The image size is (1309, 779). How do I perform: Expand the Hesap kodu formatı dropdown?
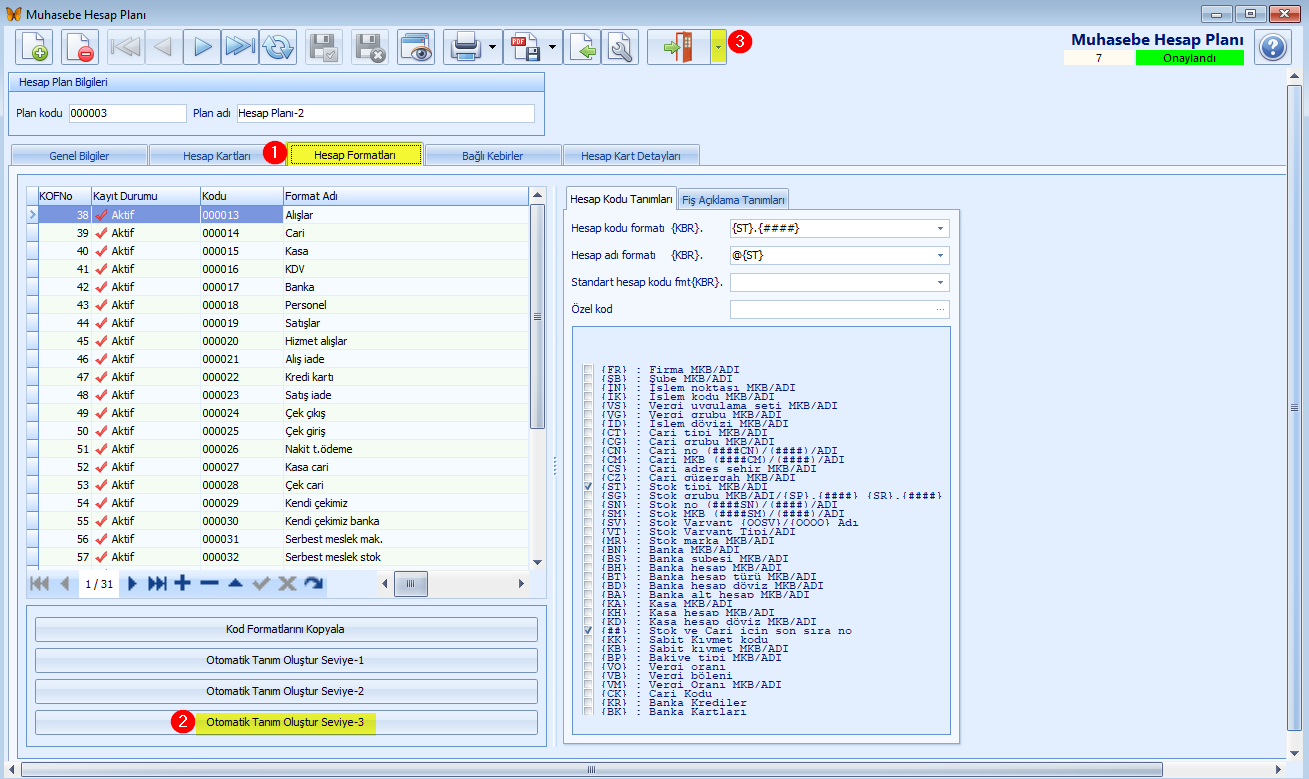(x=941, y=228)
